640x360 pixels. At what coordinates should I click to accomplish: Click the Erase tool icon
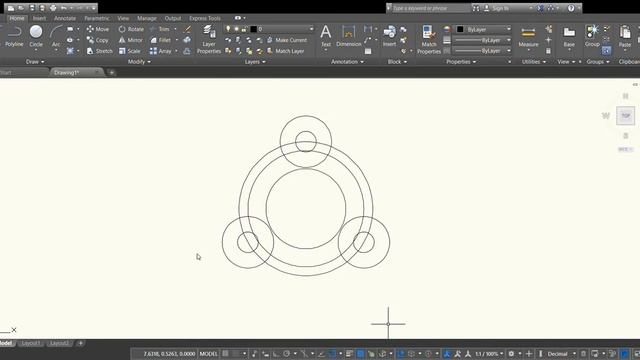[x=187, y=29]
